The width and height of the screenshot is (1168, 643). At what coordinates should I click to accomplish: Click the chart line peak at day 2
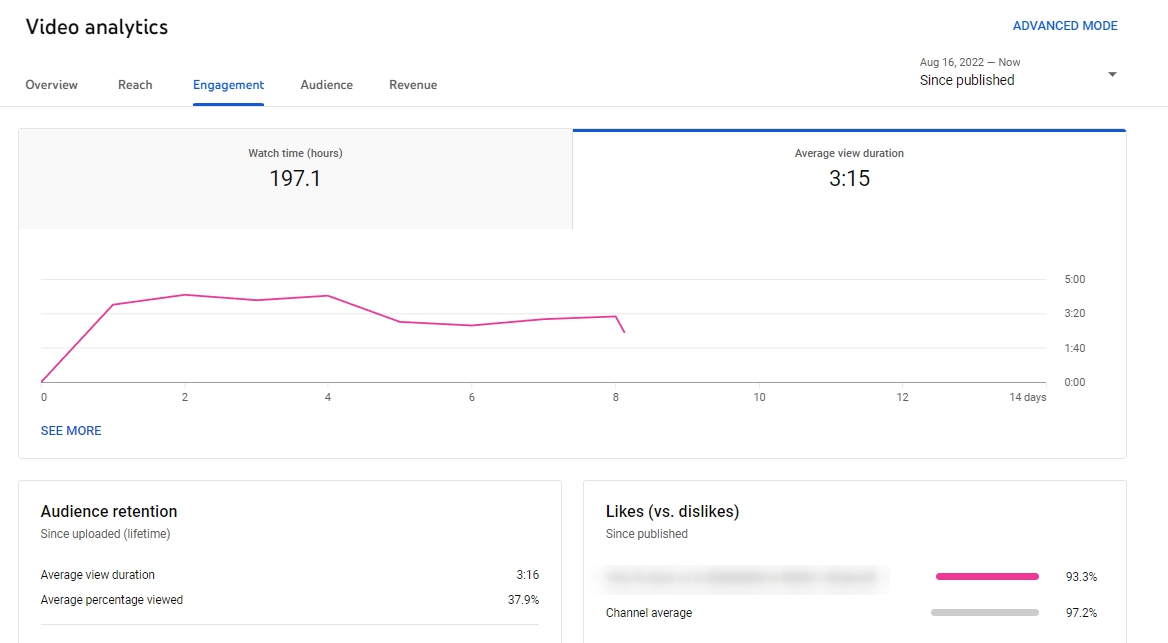click(x=185, y=295)
